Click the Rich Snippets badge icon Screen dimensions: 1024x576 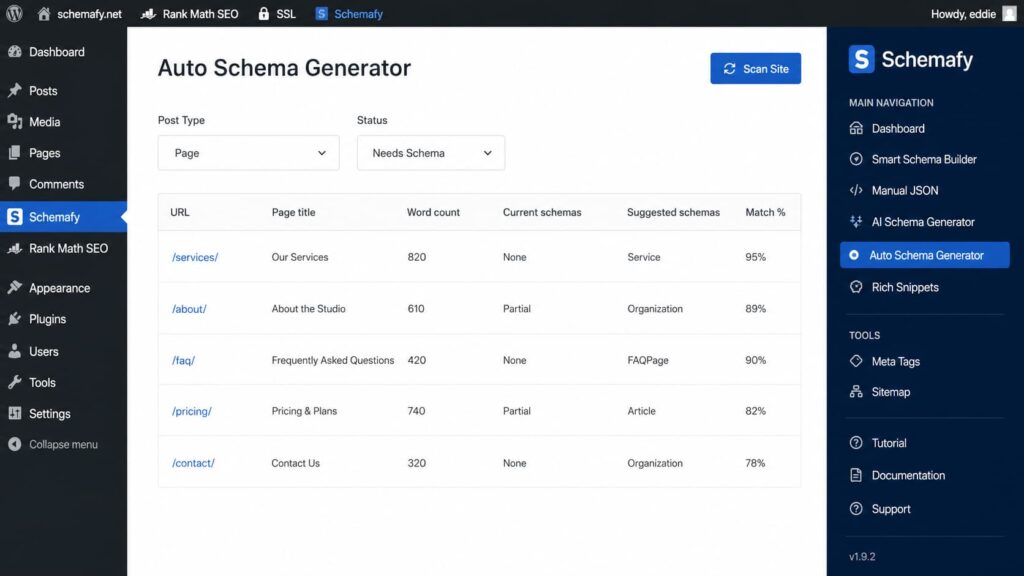pos(856,287)
